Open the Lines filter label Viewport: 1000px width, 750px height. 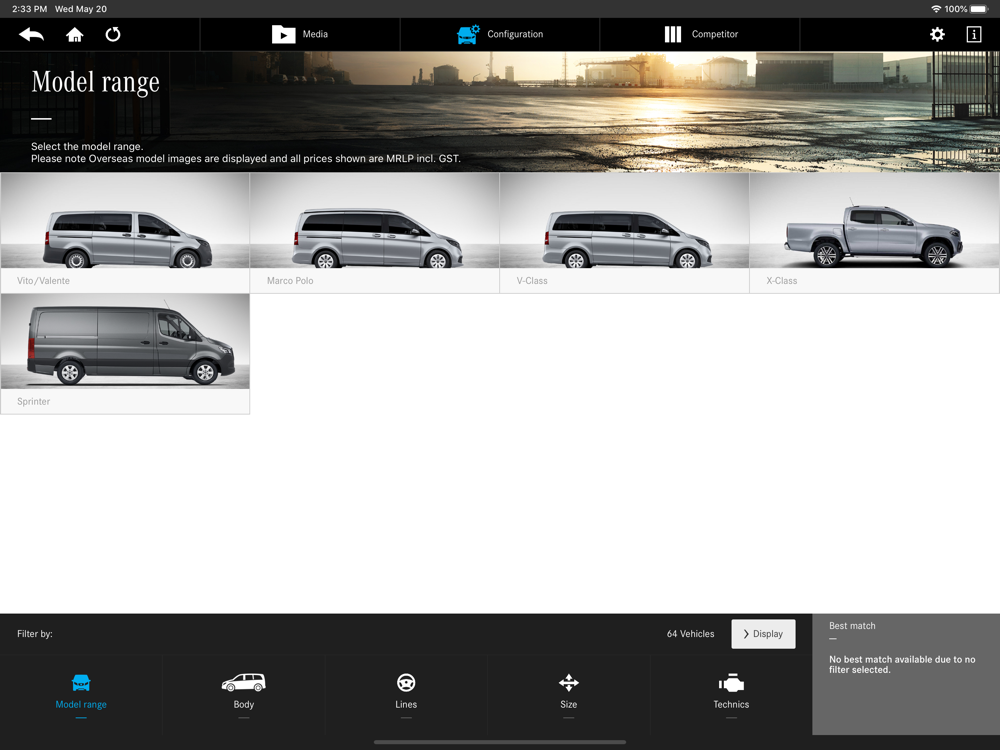[x=406, y=704]
